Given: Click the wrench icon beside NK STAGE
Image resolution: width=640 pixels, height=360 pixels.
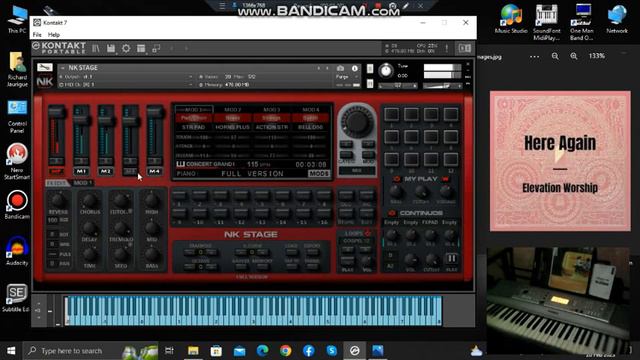Looking at the screenshot, I should pos(44,67).
